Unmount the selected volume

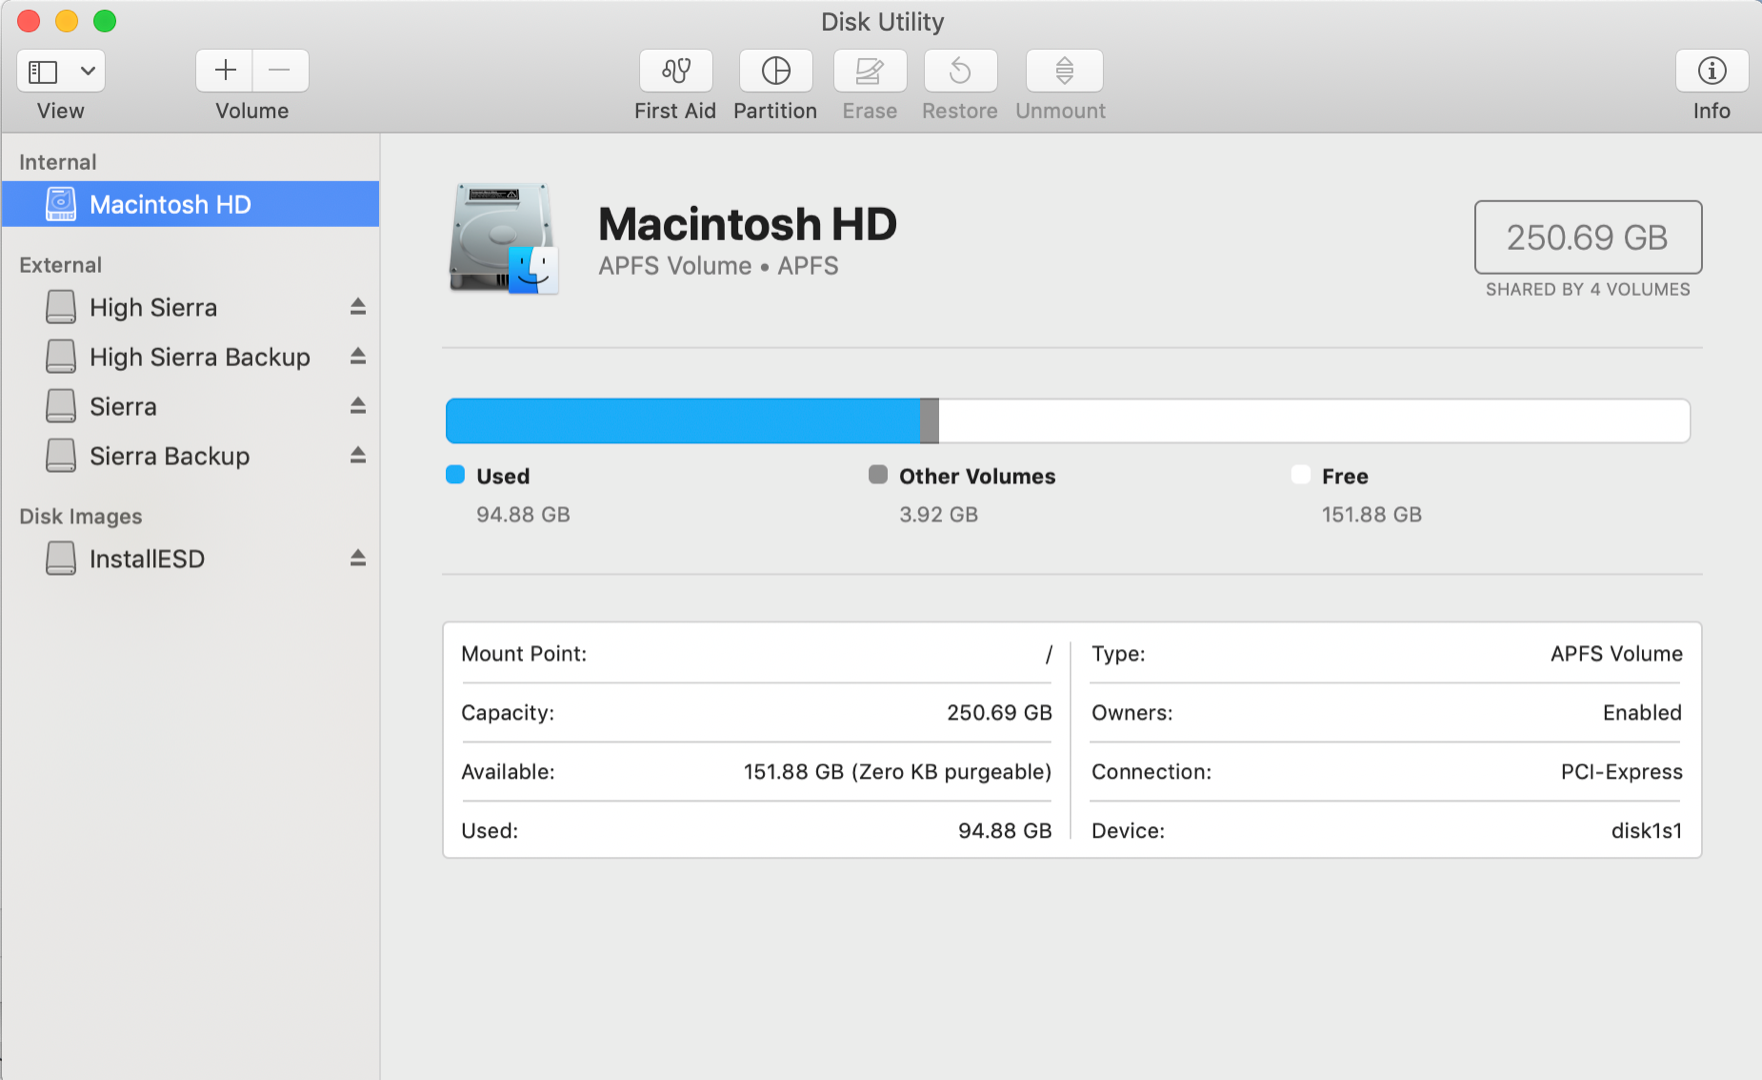coord(1063,71)
